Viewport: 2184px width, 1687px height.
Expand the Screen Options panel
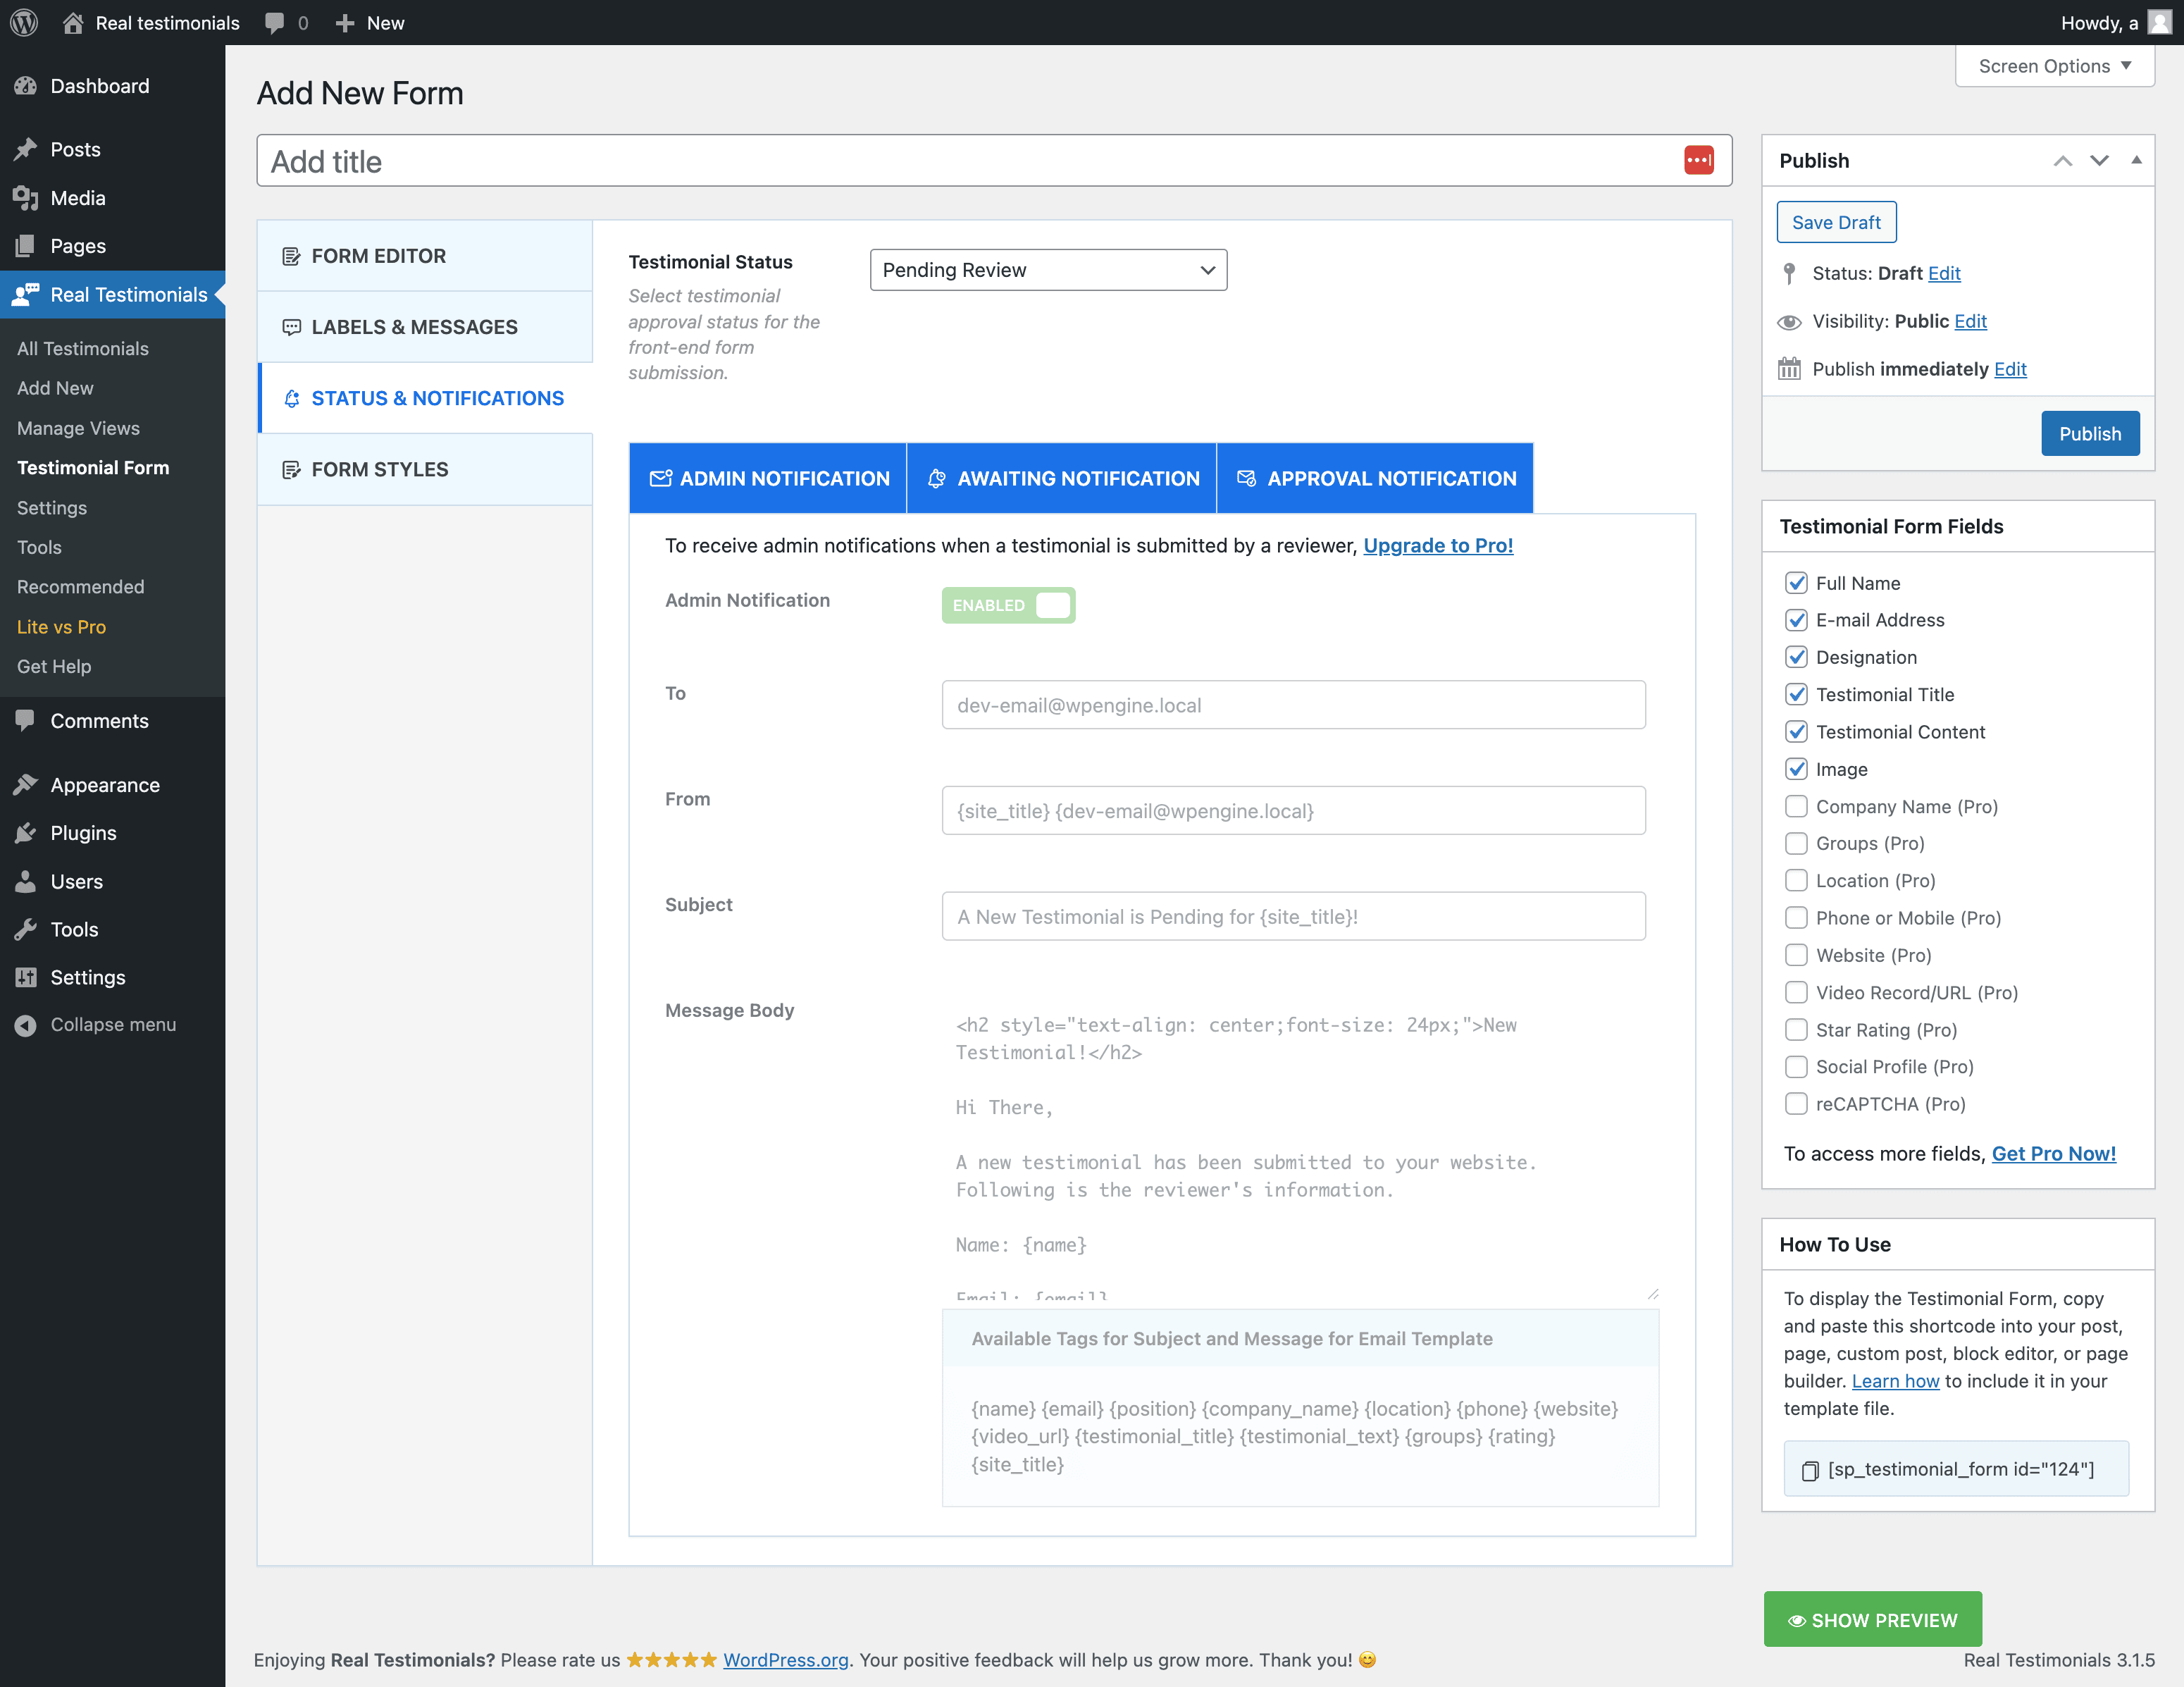pos(2054,66)
